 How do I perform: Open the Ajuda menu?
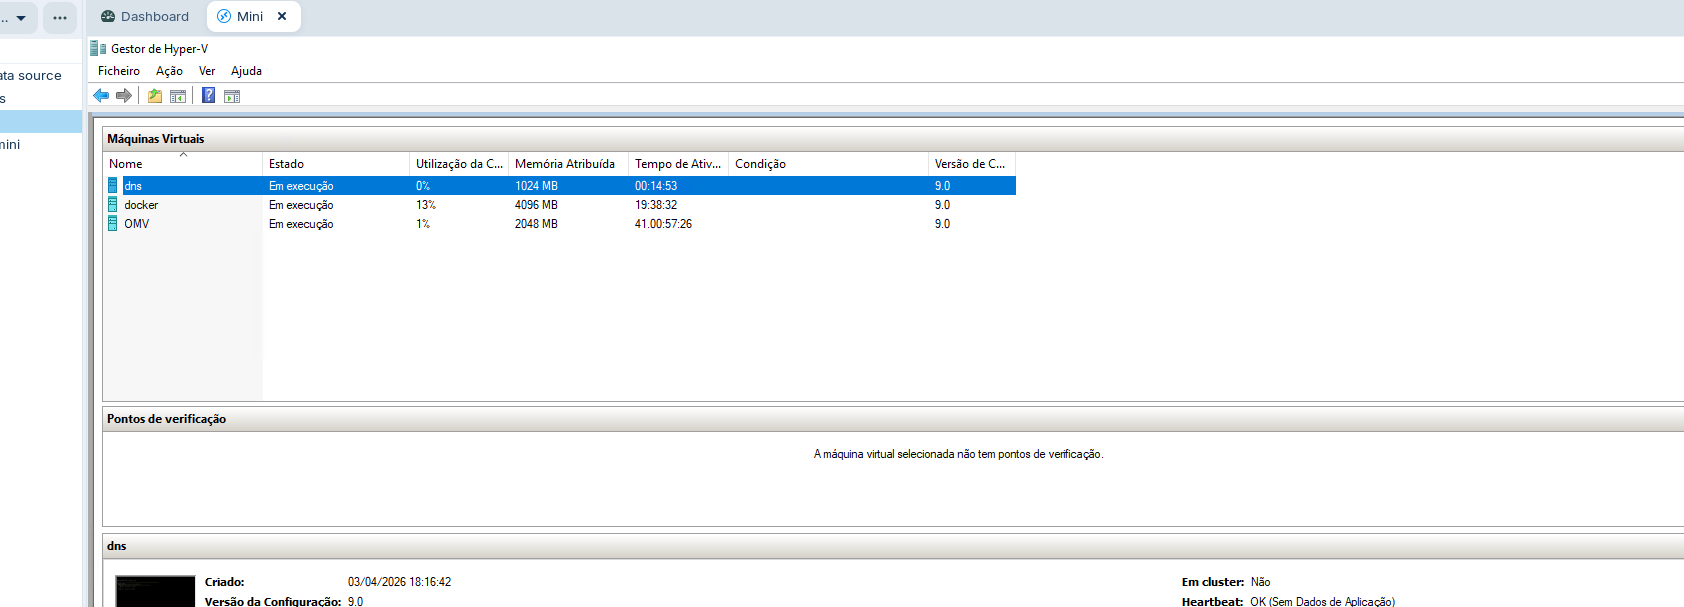pos(246,71)
